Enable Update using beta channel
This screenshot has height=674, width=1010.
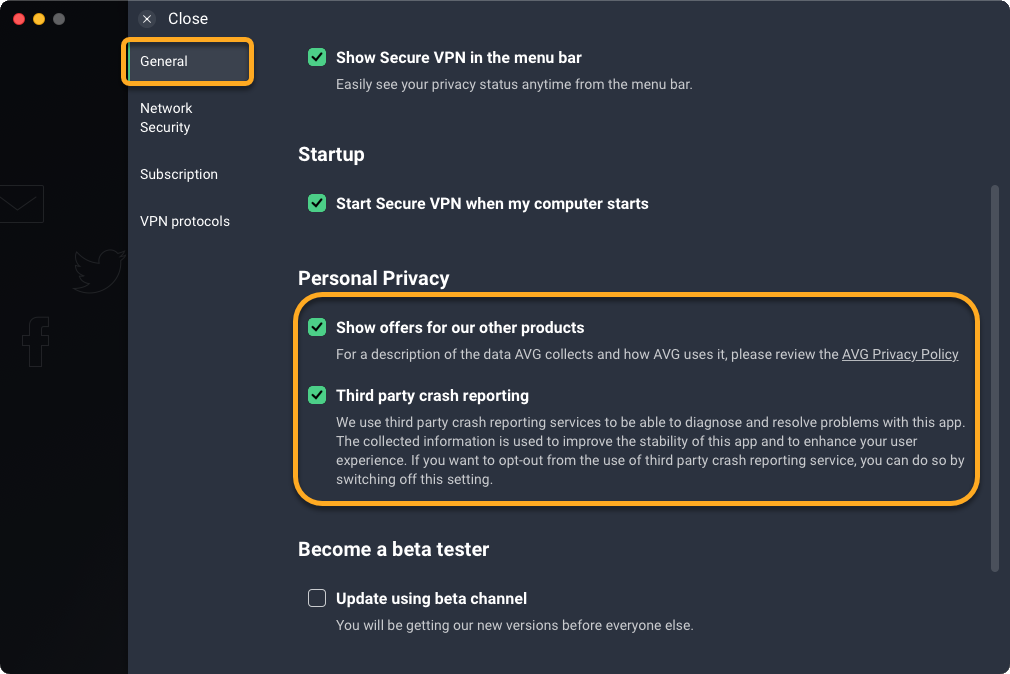click(317, 599)
